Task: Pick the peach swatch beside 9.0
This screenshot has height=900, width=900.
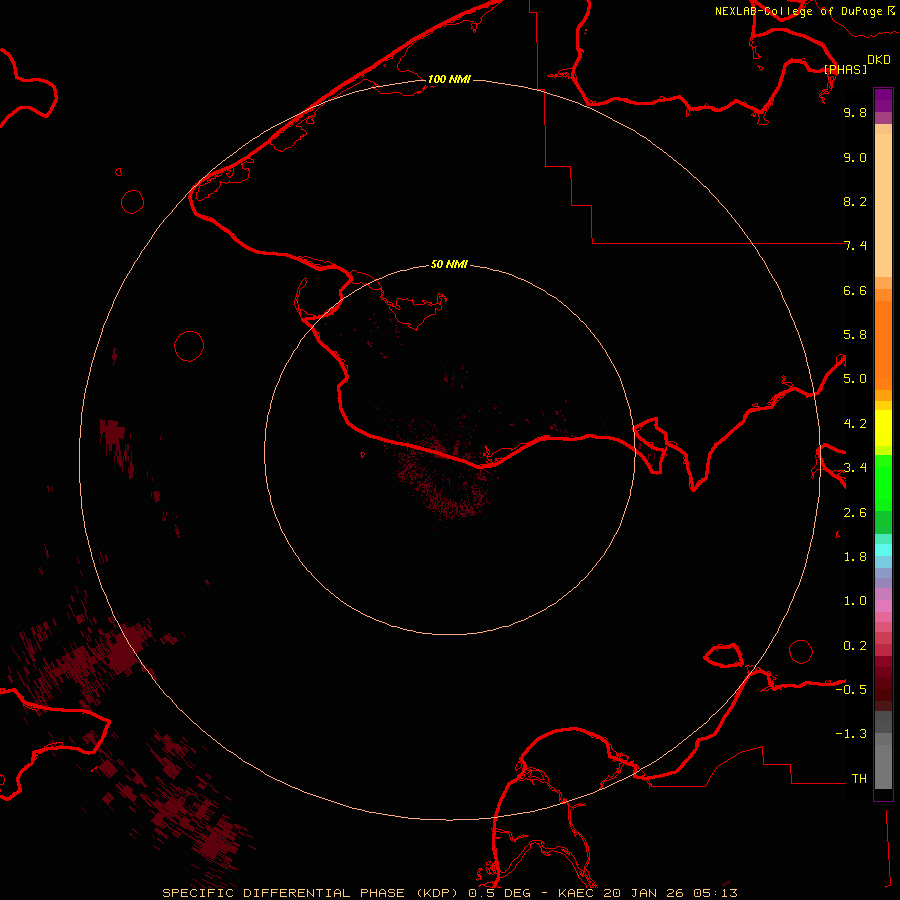Action: [x=883, y=158]
